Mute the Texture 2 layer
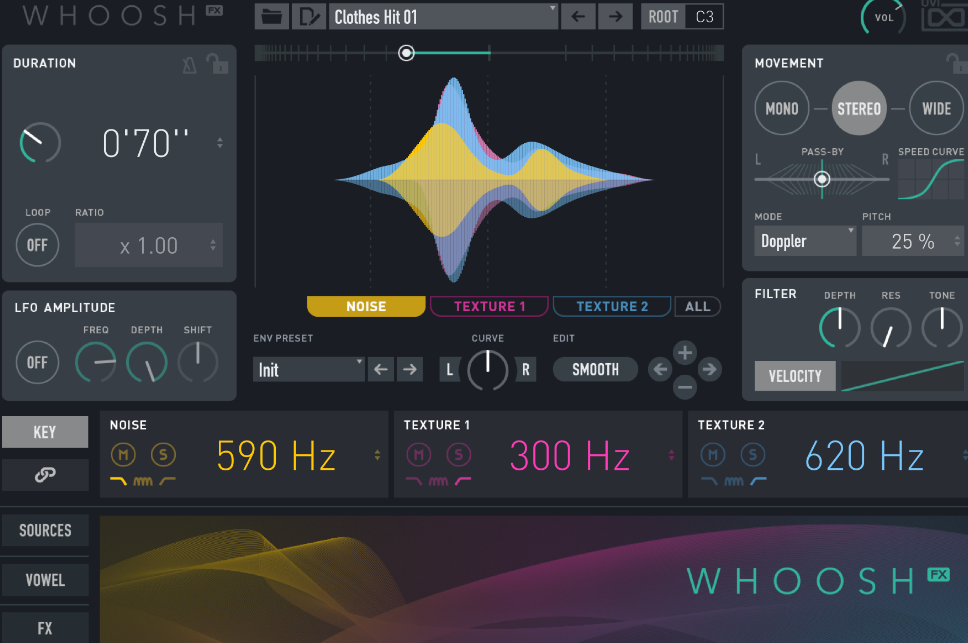 click(x=712, y=455)
